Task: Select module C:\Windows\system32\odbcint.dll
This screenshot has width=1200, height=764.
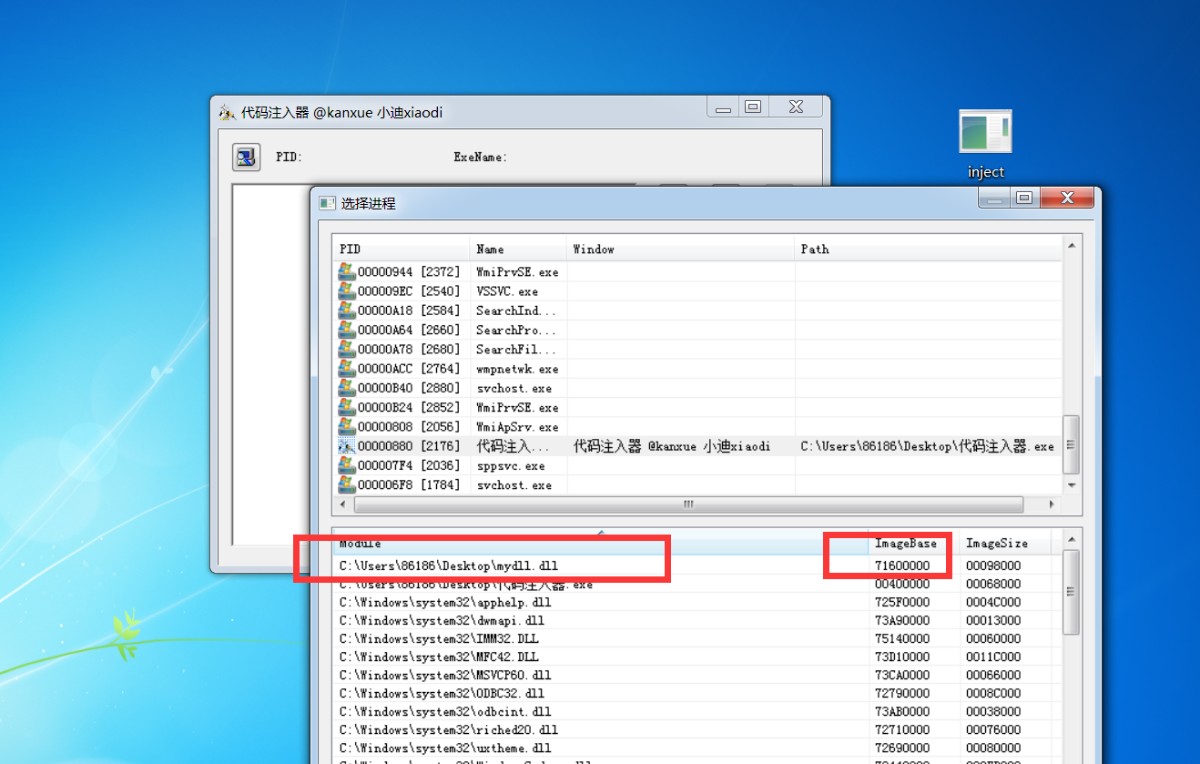Action: pyautogui.click(x=445, y=712)
